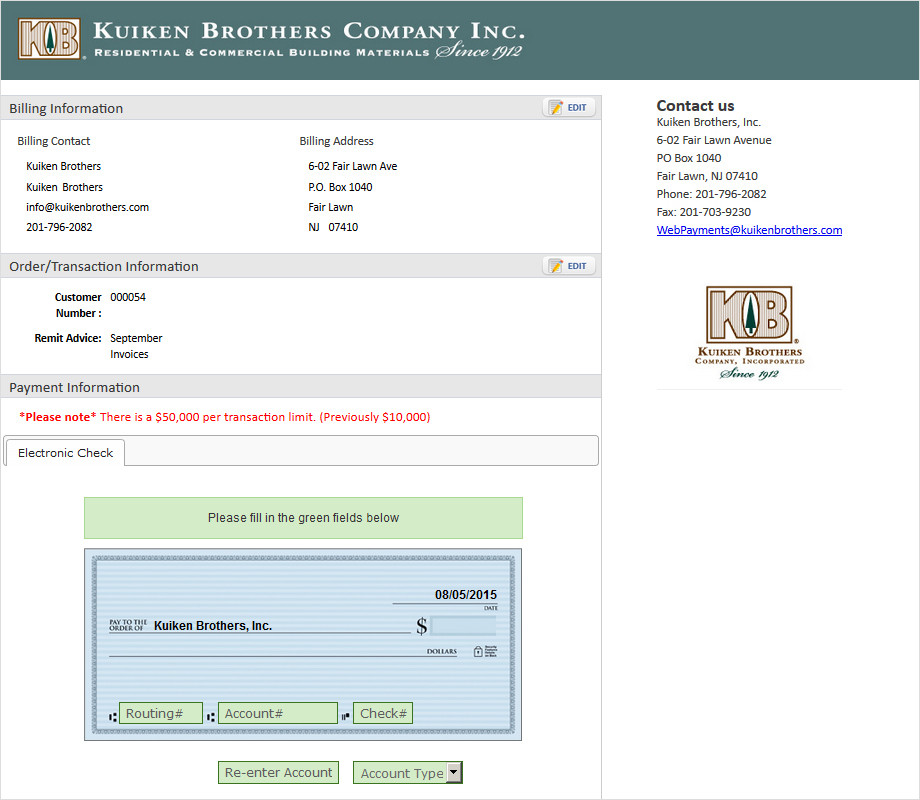Click the P.O. Box 1040 billing address line
920x800 pixels.
coord(340,187)
